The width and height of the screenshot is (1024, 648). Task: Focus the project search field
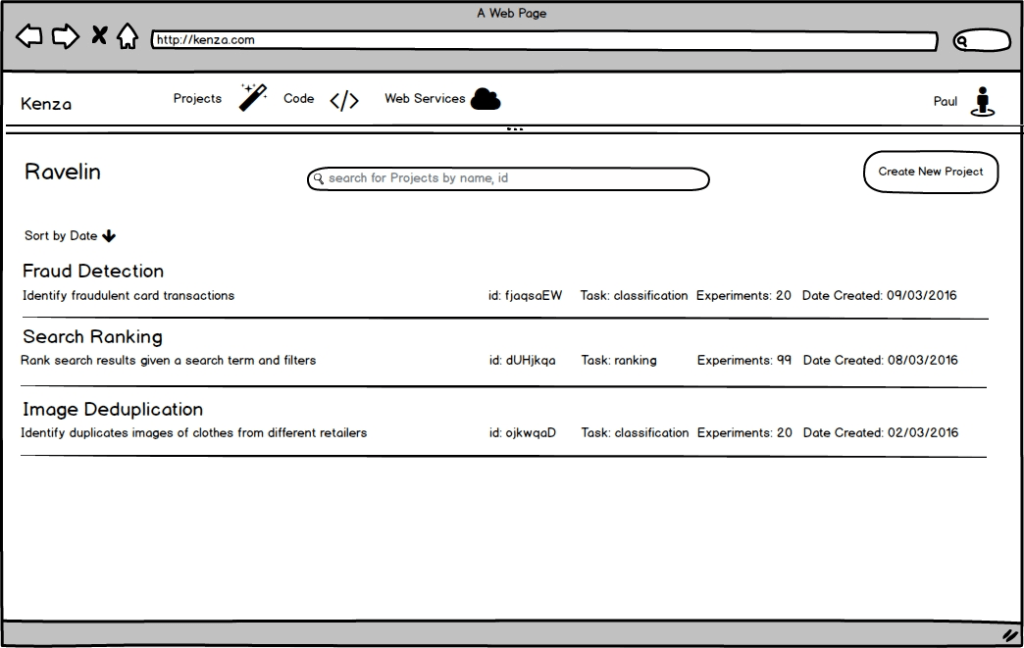508,179
